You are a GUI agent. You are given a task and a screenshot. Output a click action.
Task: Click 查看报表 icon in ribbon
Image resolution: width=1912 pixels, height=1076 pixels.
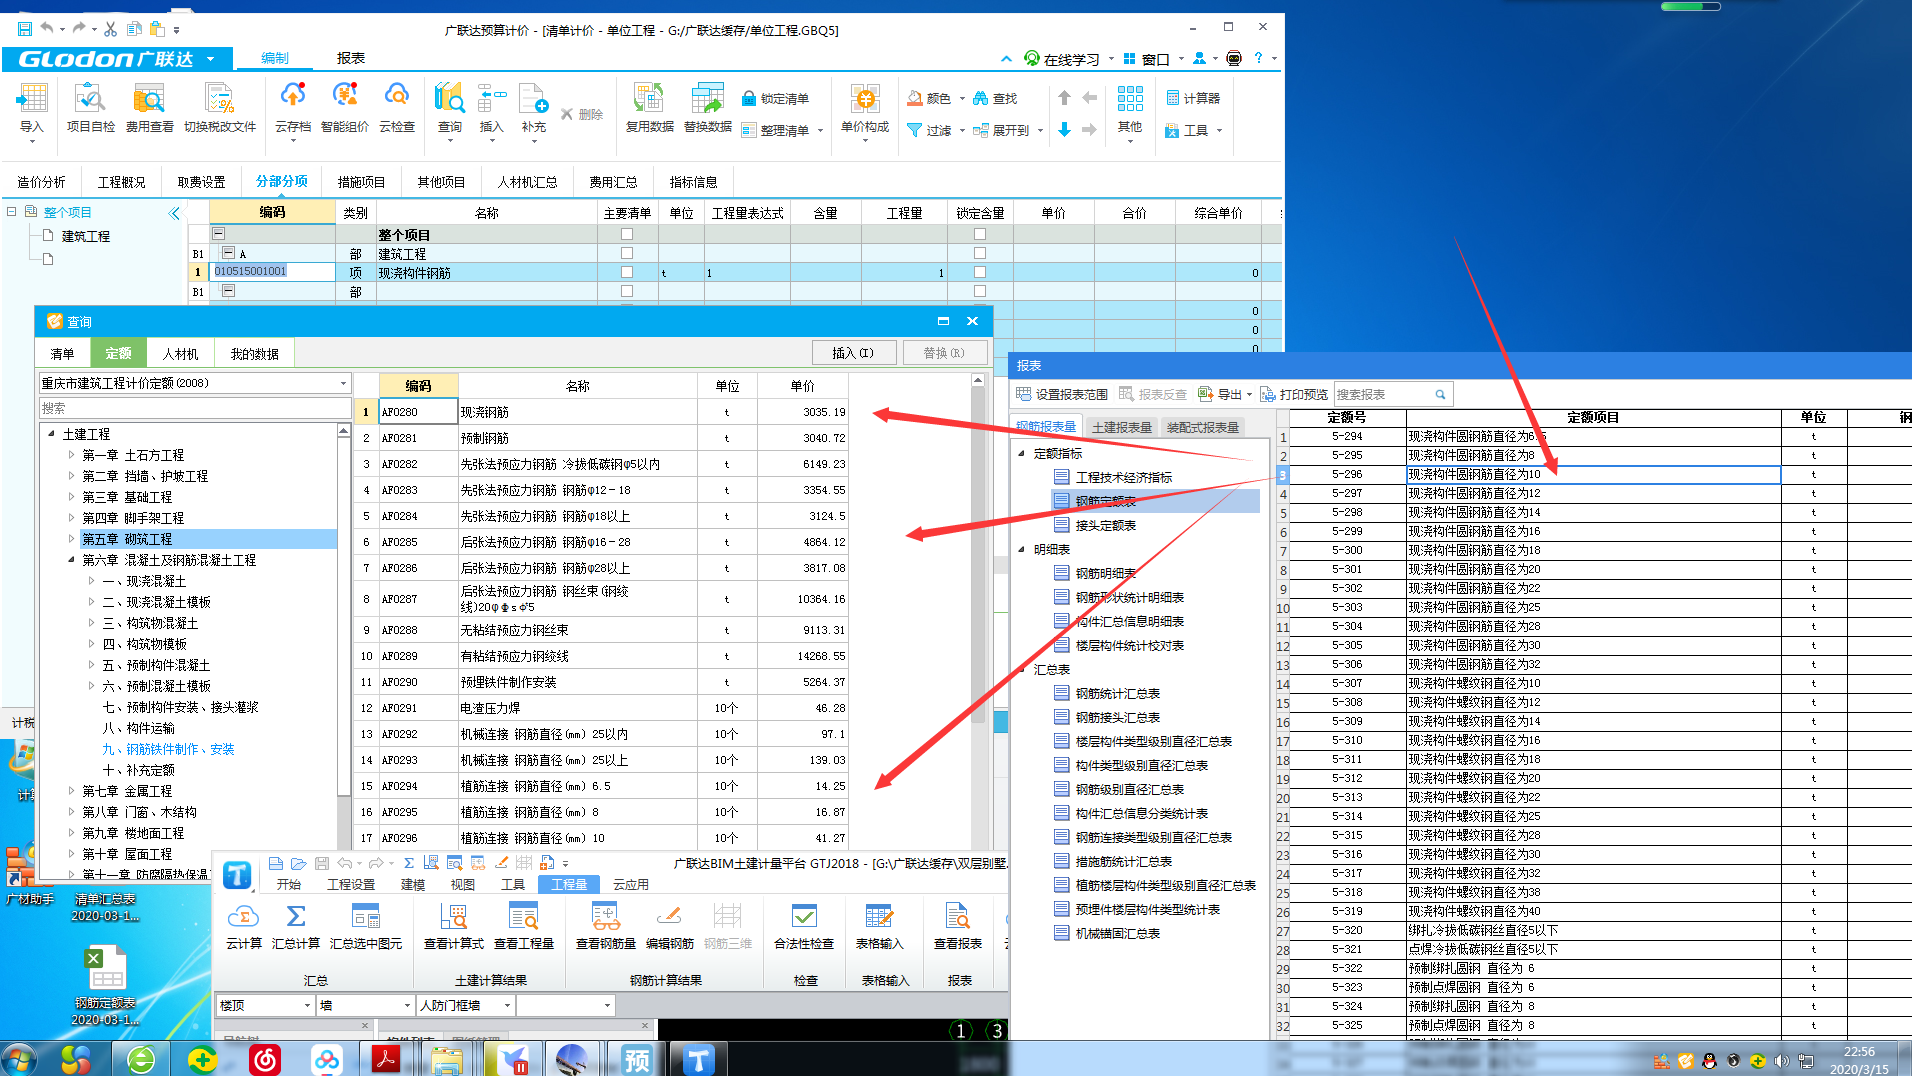click(958, 925)
